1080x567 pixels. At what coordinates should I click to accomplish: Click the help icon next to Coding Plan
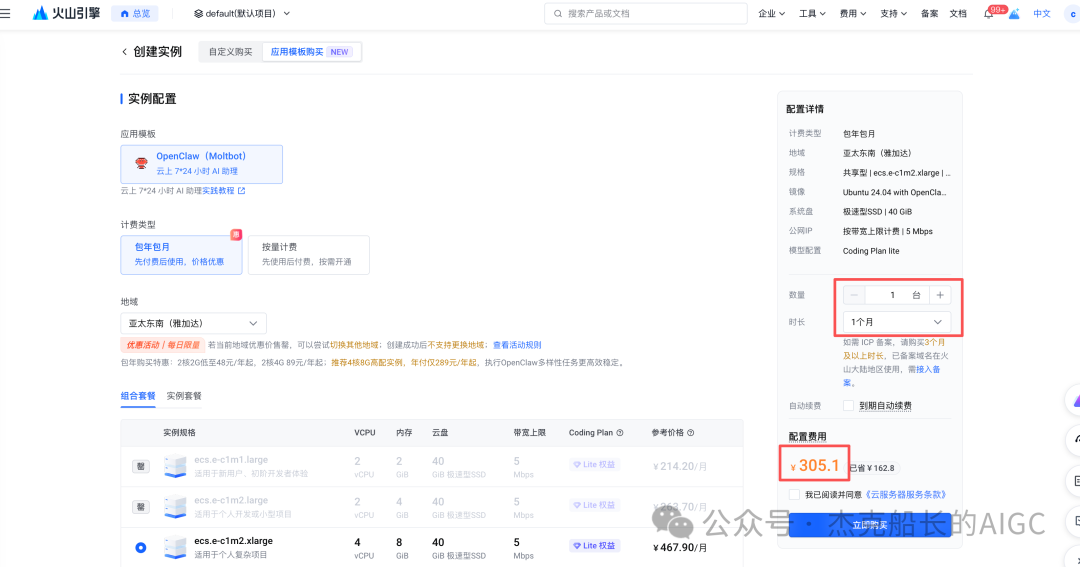[620, 433]
